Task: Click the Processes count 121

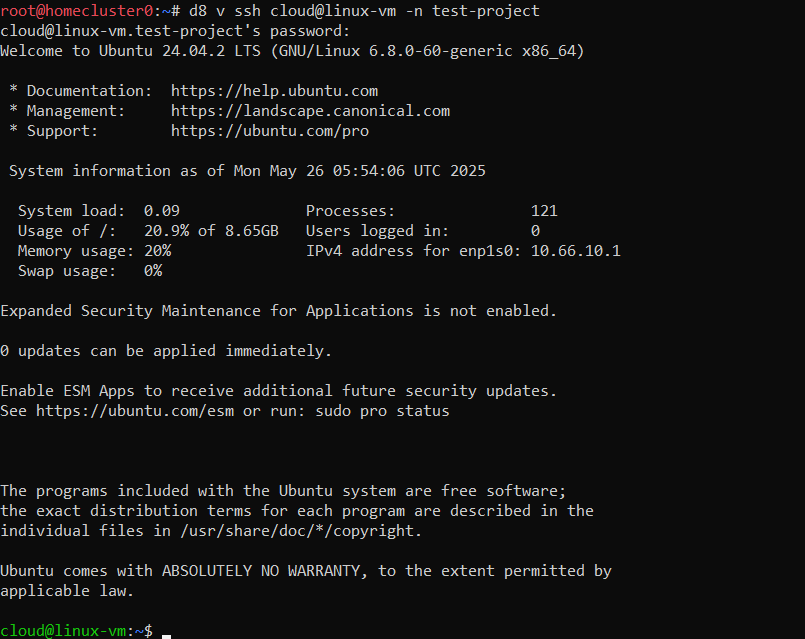Action: click(x=544, y=211)
